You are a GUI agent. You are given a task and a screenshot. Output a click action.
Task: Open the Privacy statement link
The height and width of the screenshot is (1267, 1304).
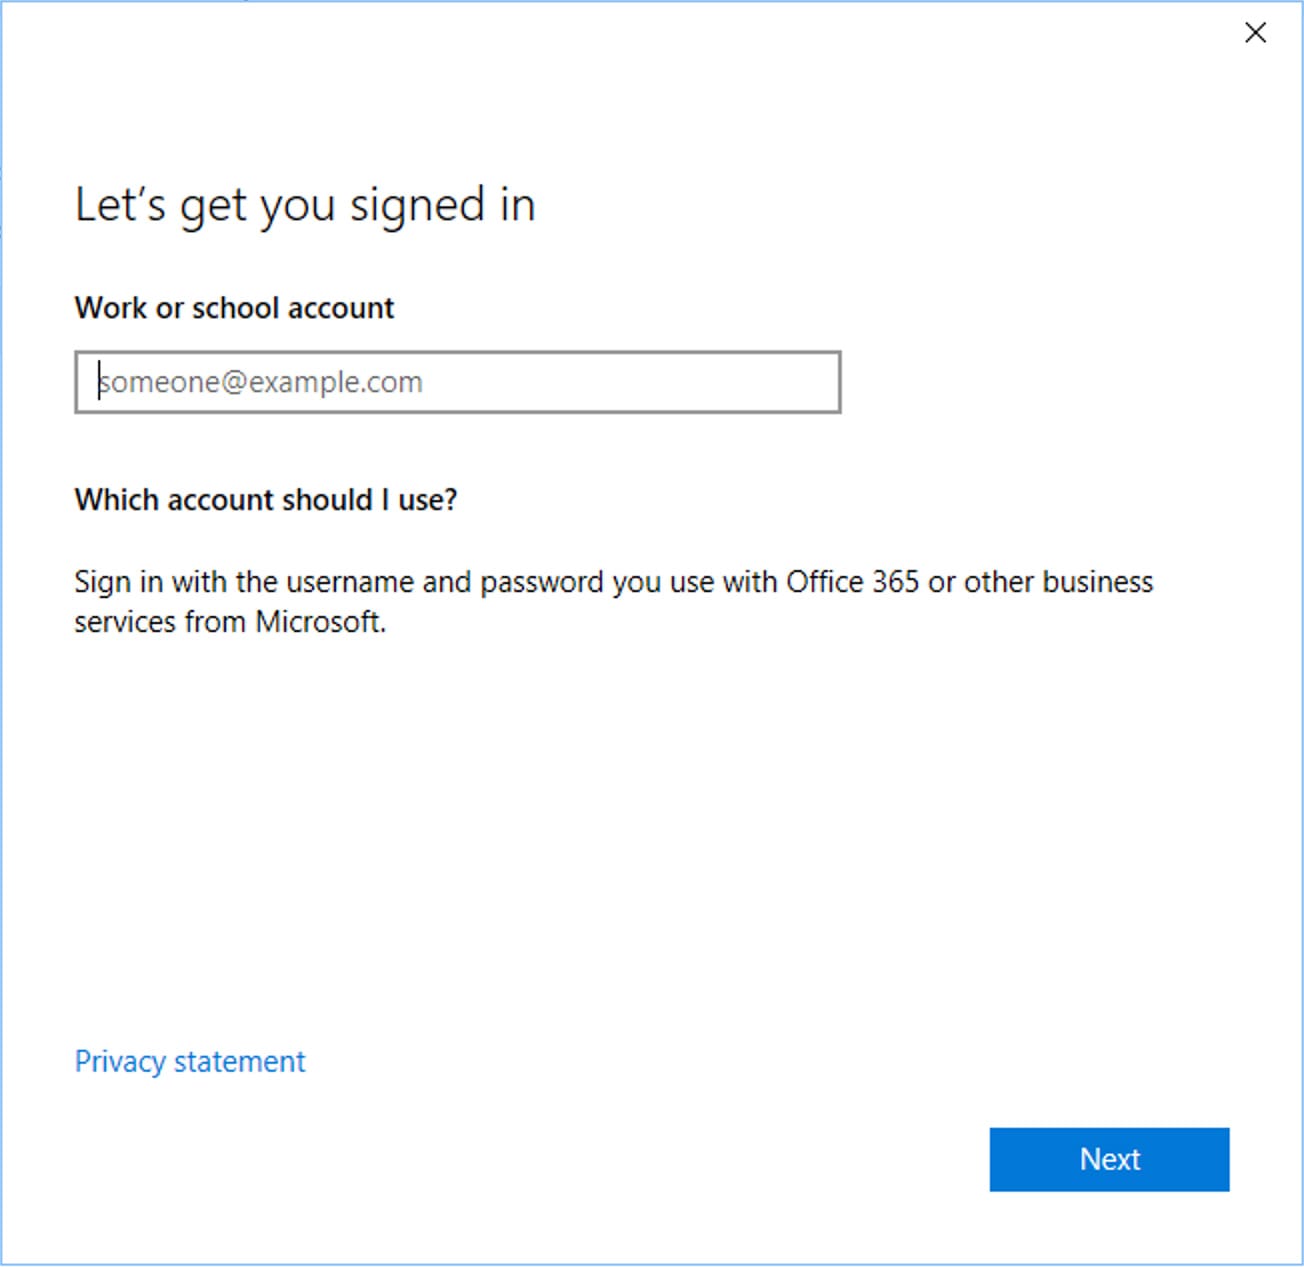click(x=190, y=1061)
